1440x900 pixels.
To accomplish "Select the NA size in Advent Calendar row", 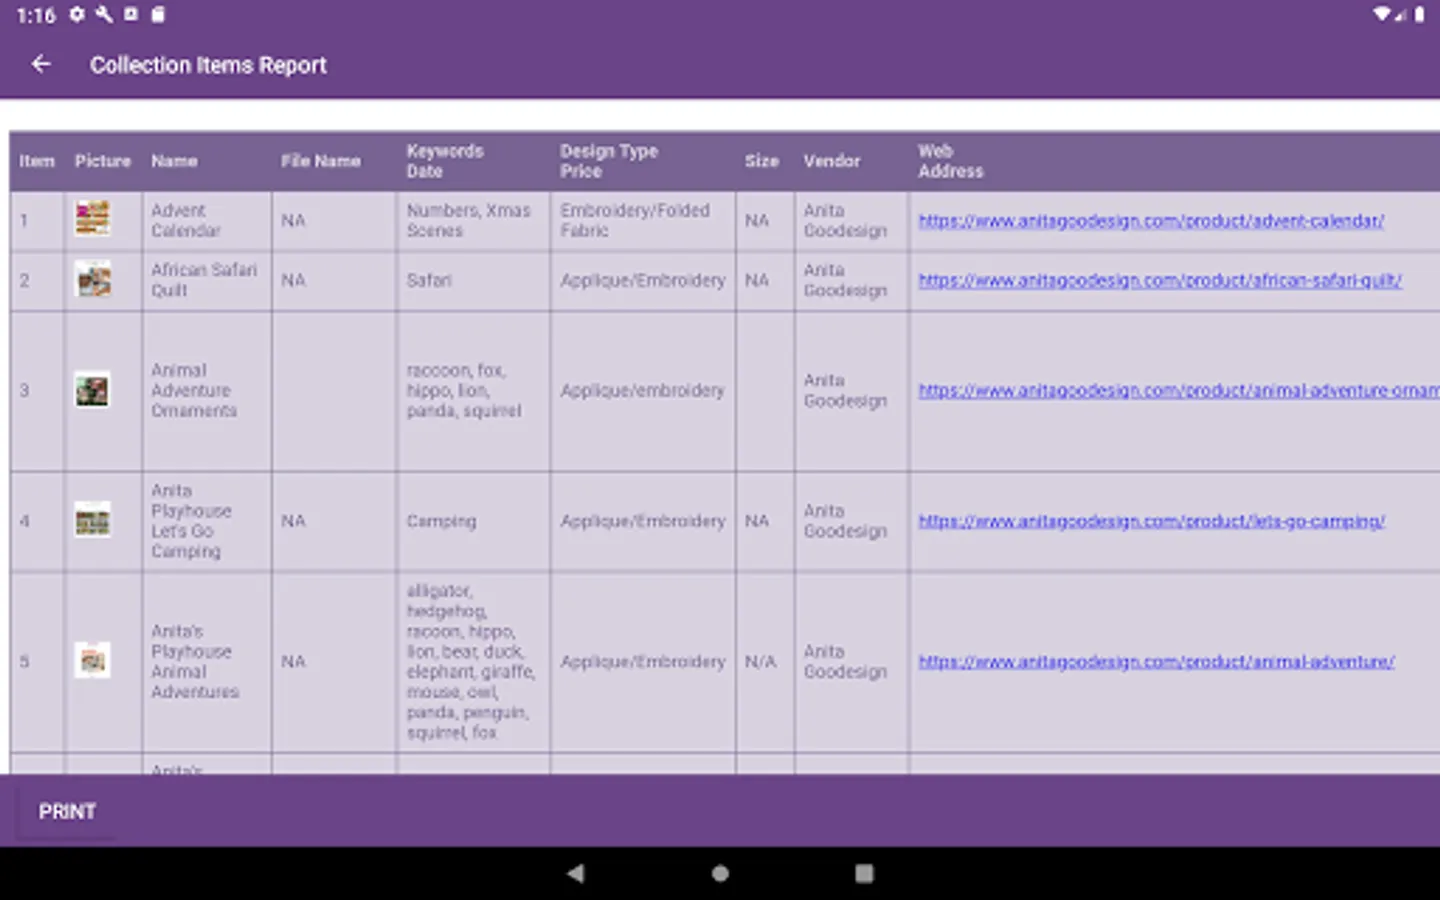I will (x=765, y=221).
